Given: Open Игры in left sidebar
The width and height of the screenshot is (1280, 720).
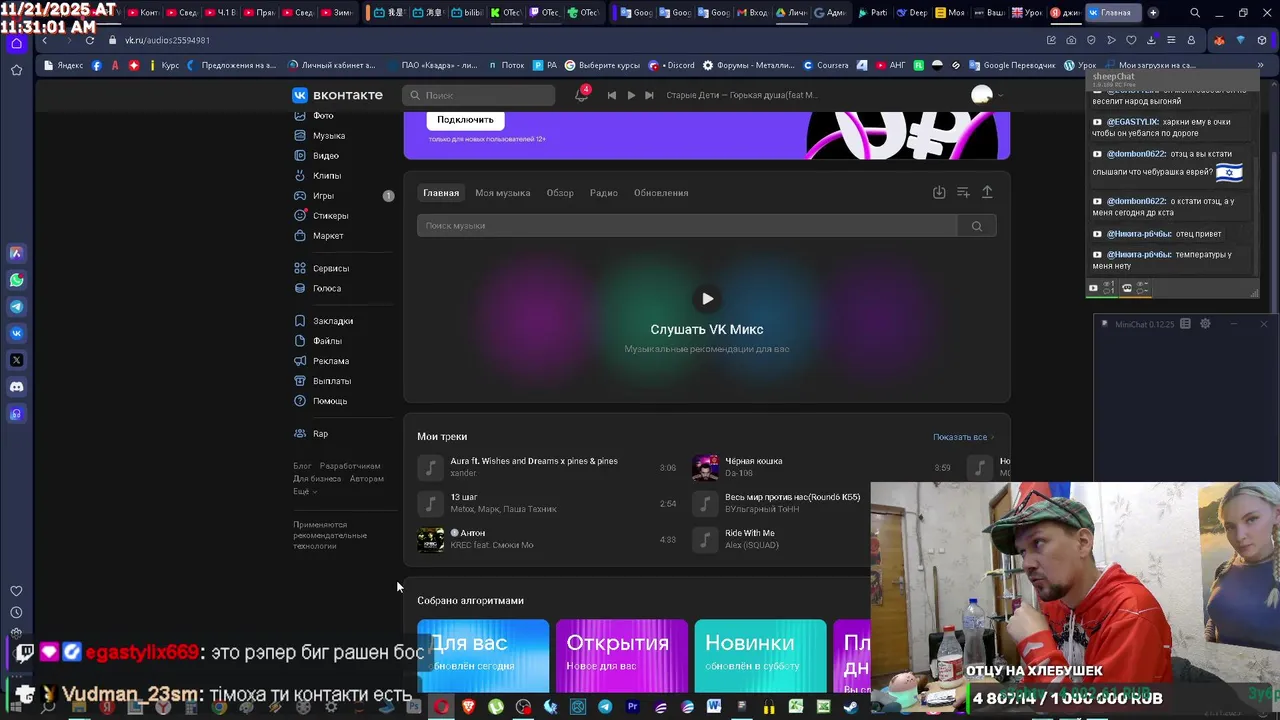Looking at the screenshot, I should (x=323, y=196).
